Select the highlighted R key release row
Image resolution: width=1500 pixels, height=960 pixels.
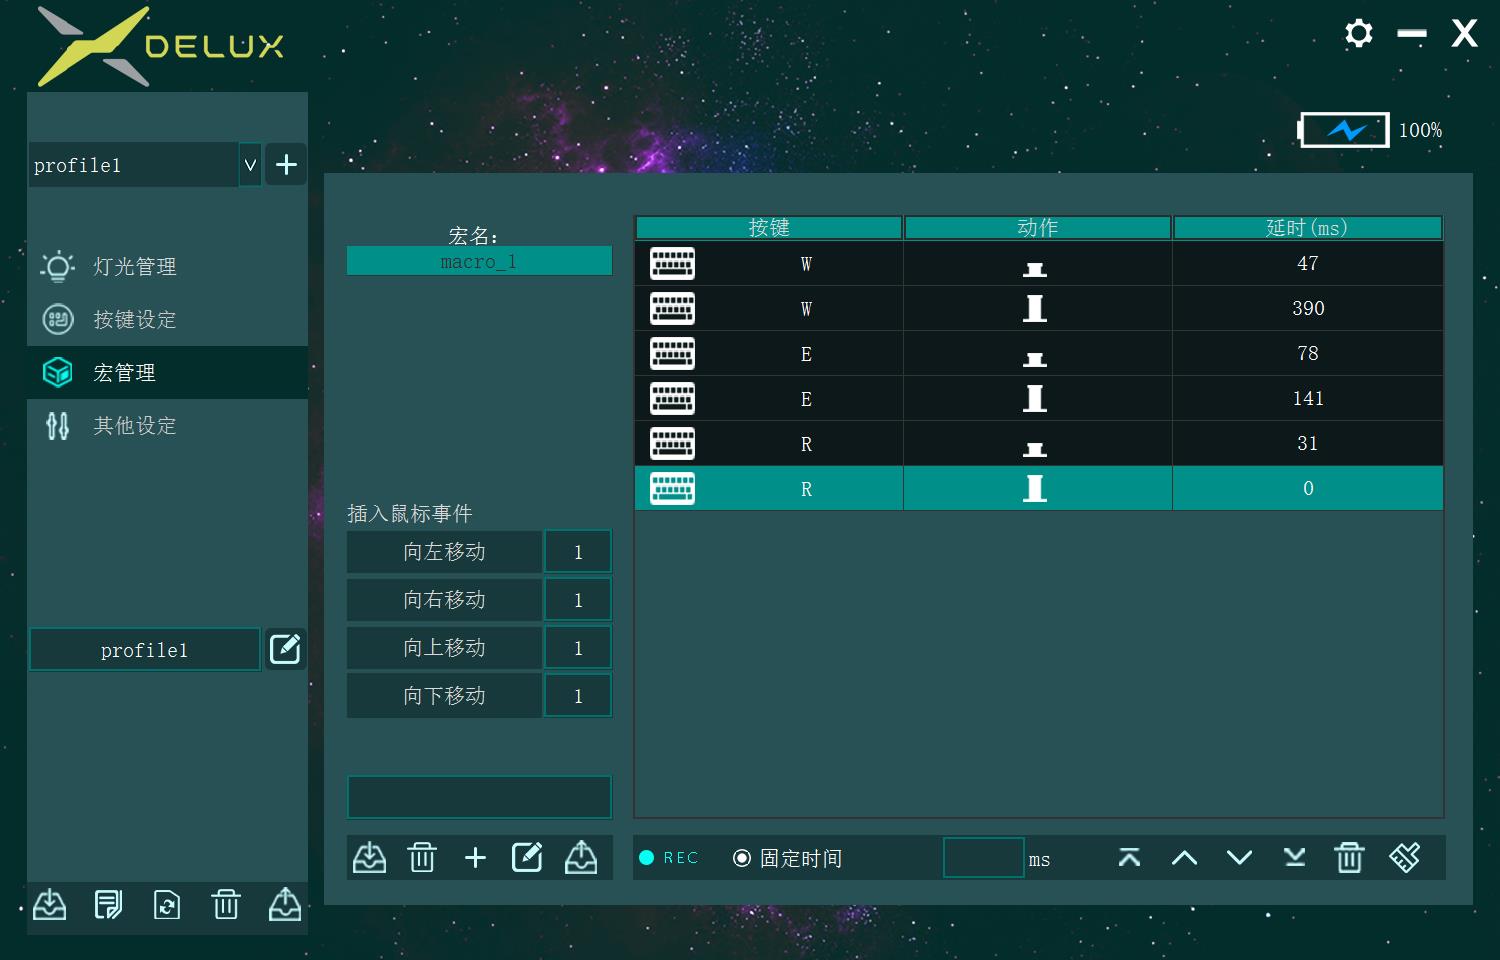click(1037, 488)
